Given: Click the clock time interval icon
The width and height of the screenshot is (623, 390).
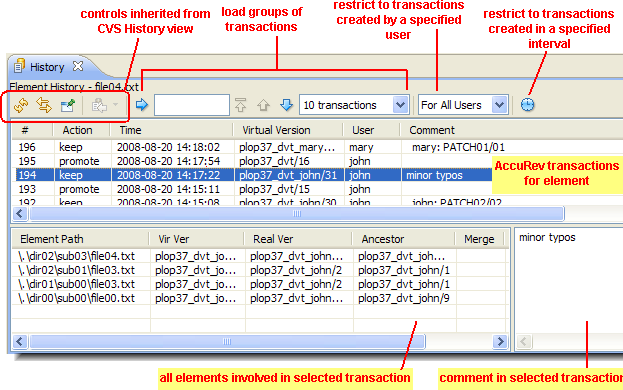Looking at the screenshot, I should click(x=528, y=105).
